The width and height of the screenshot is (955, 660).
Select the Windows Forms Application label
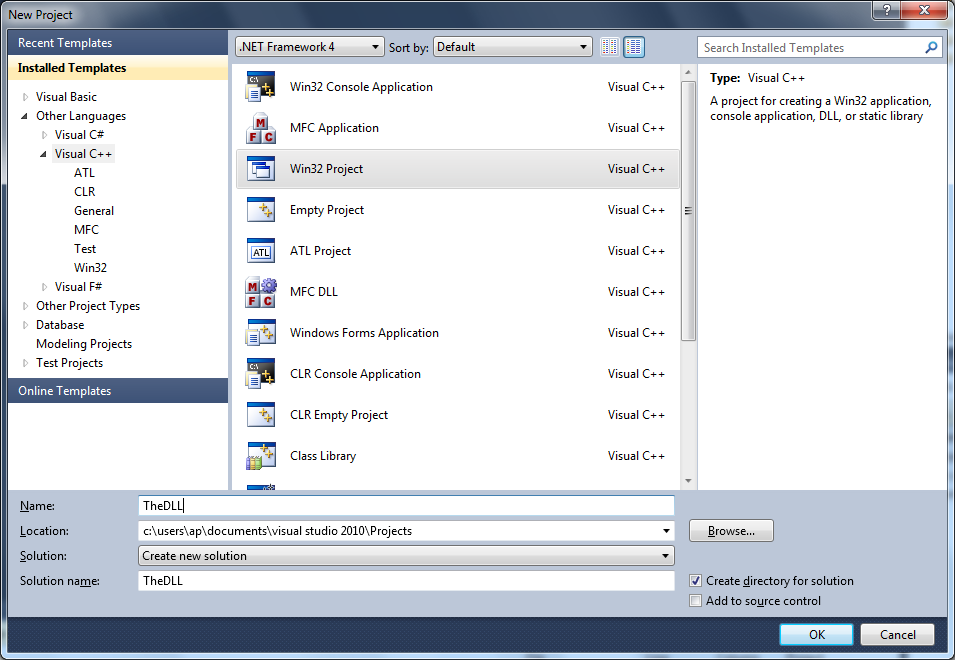[364, 333]
